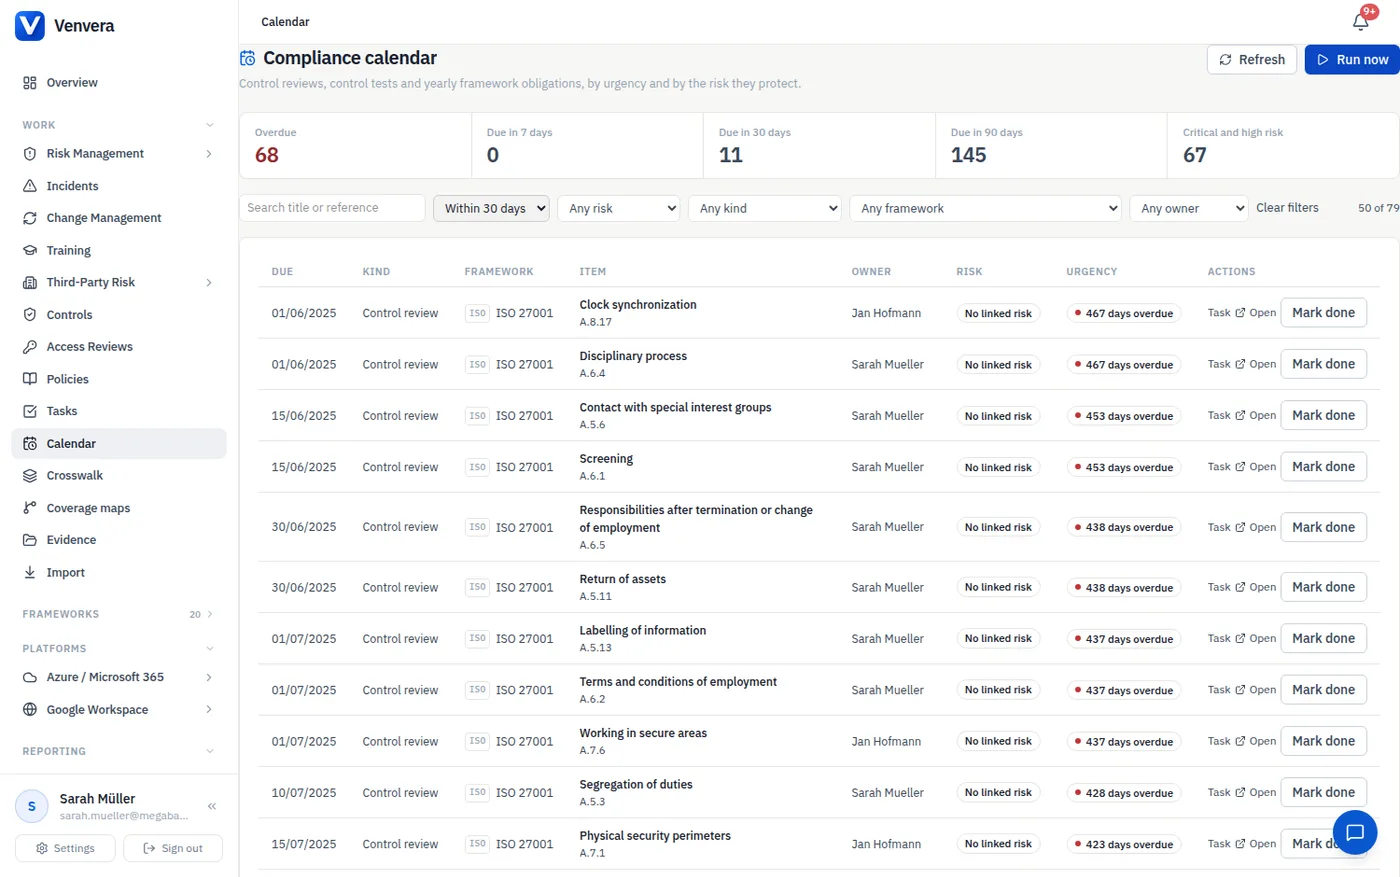Click the Azure cloud icon
Viewport: 1400px width, 877px height.
(x=30, y=677)
